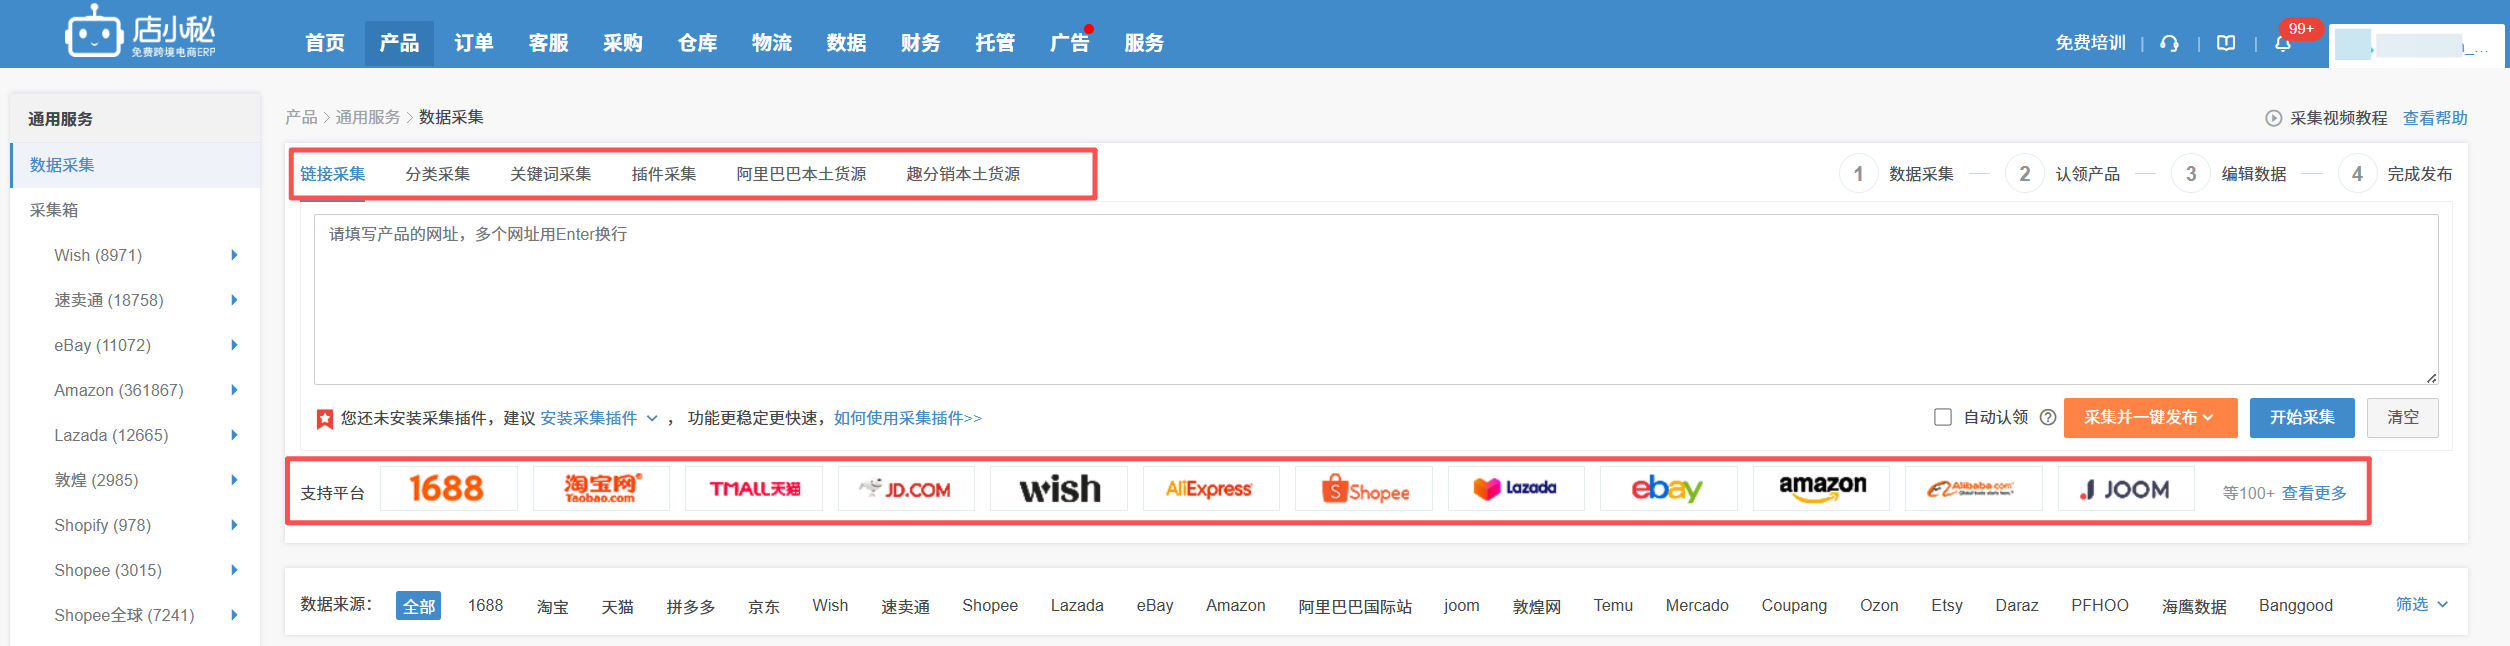2510x646 pixels.
Task: Open the 查看帮助 link
Action: pos(2435,118)
